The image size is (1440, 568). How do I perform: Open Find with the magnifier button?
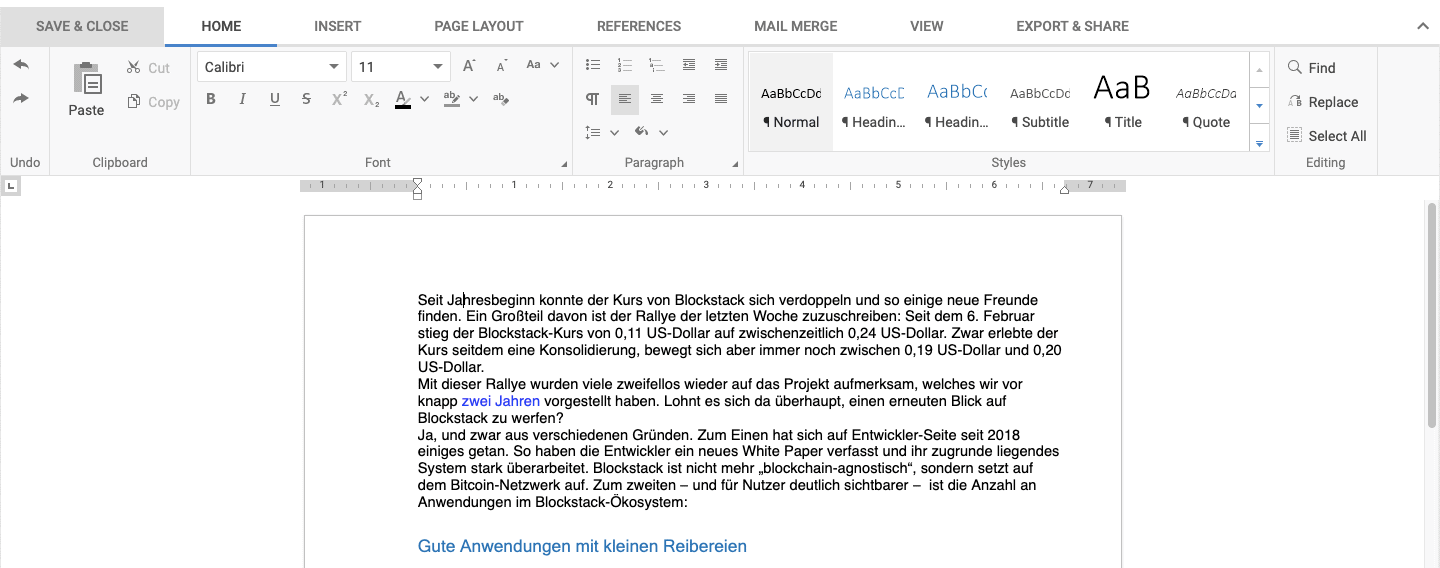click(x=1311, y=68)
